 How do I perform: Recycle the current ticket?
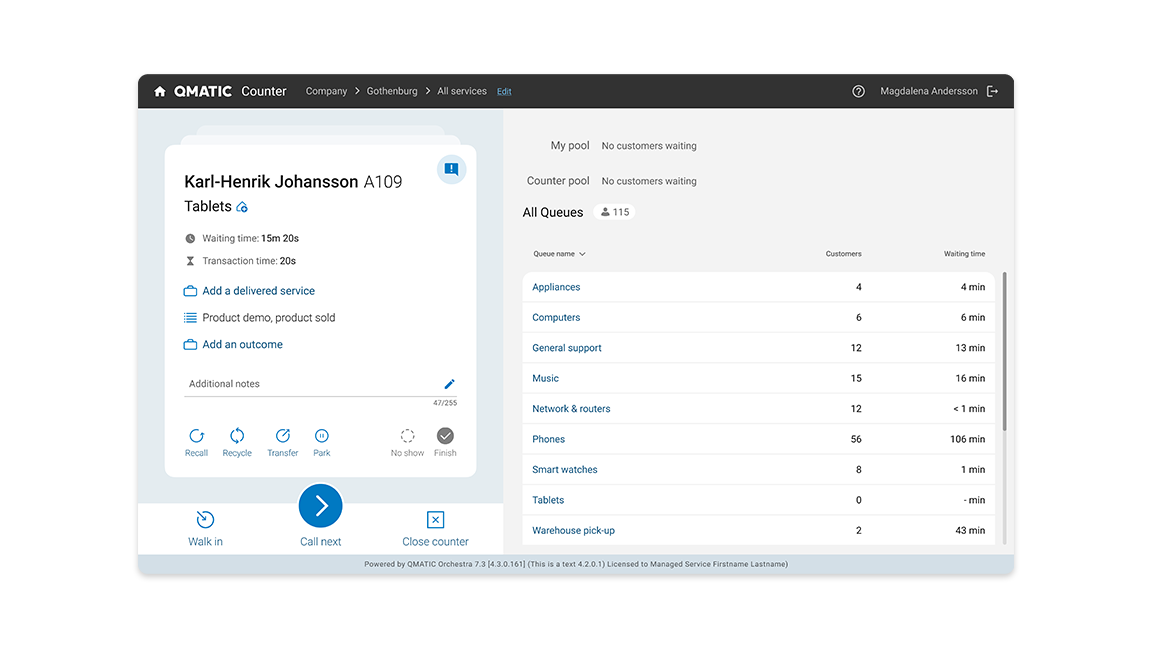237,442
